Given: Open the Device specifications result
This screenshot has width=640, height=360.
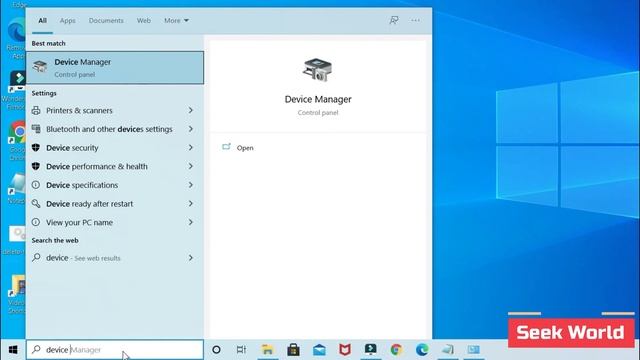Looking at the screenshot, I should click(x=115, y=185).
